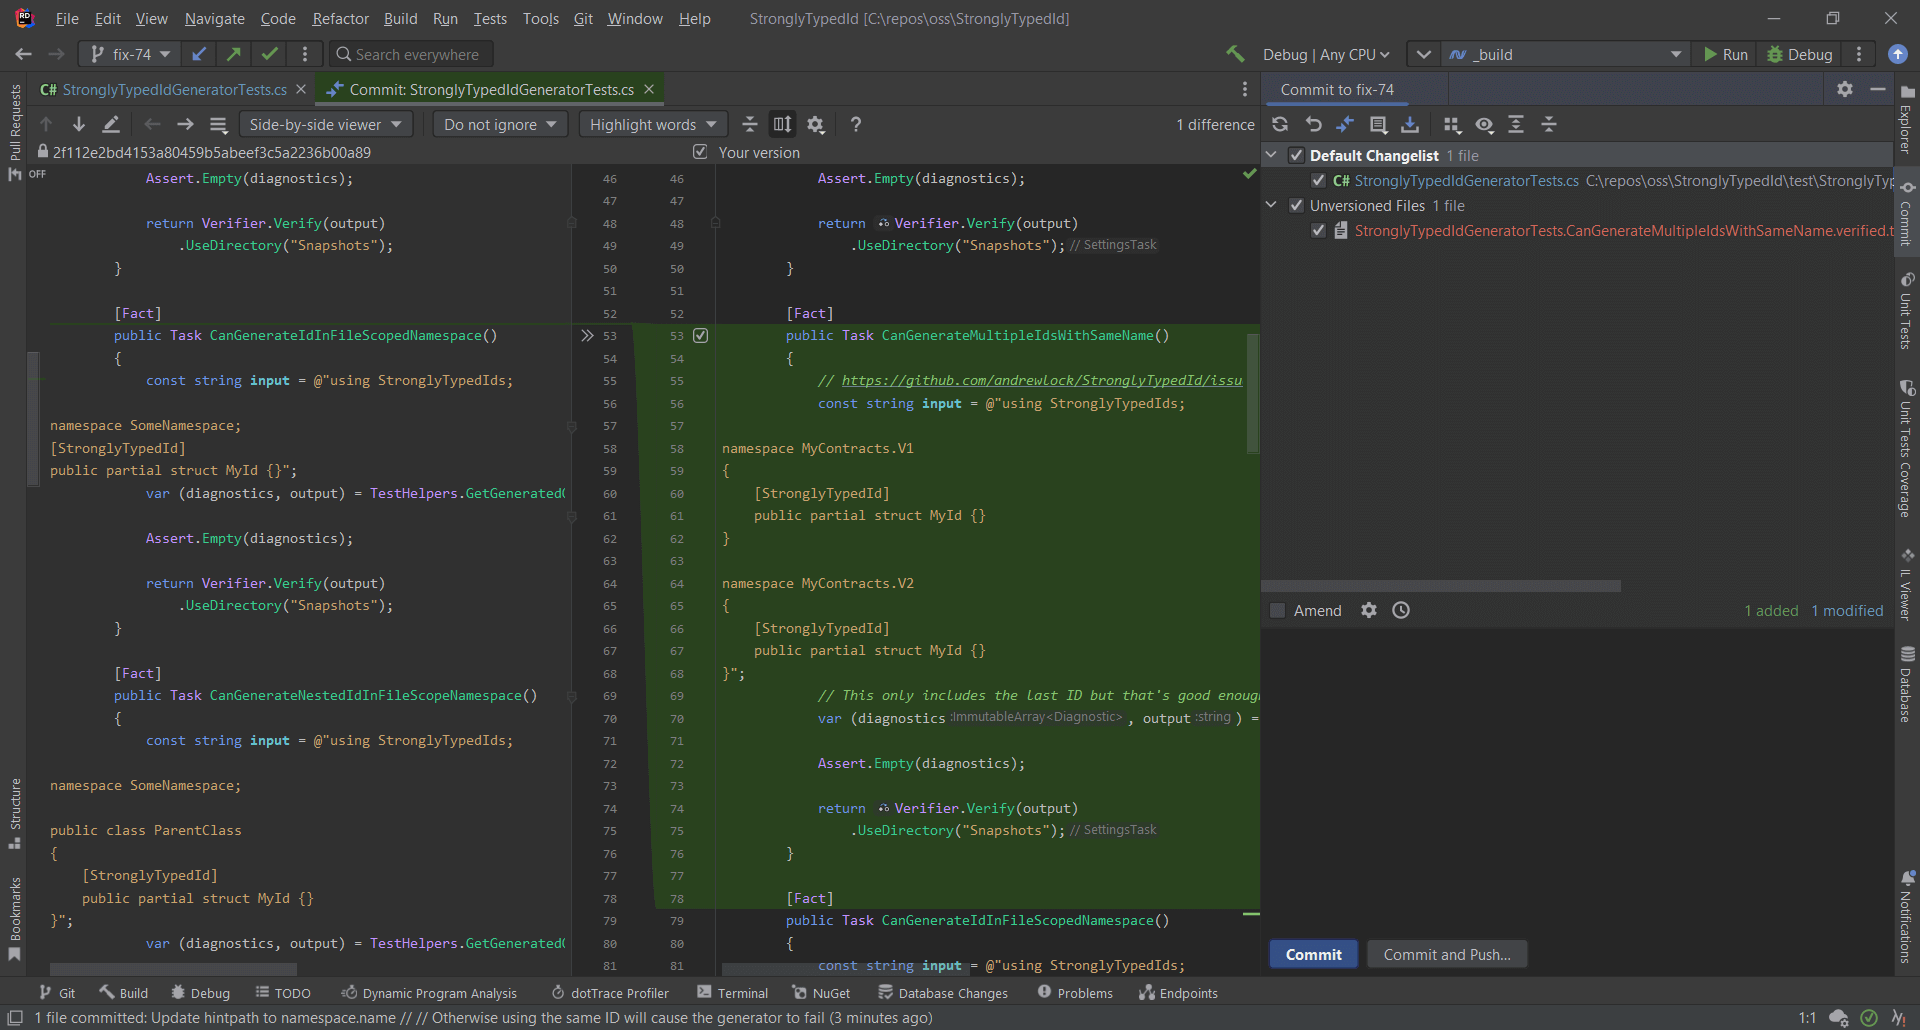Click the Debug button in toolbar
The image size is (1920, 1030).
tap(1800, 54)
